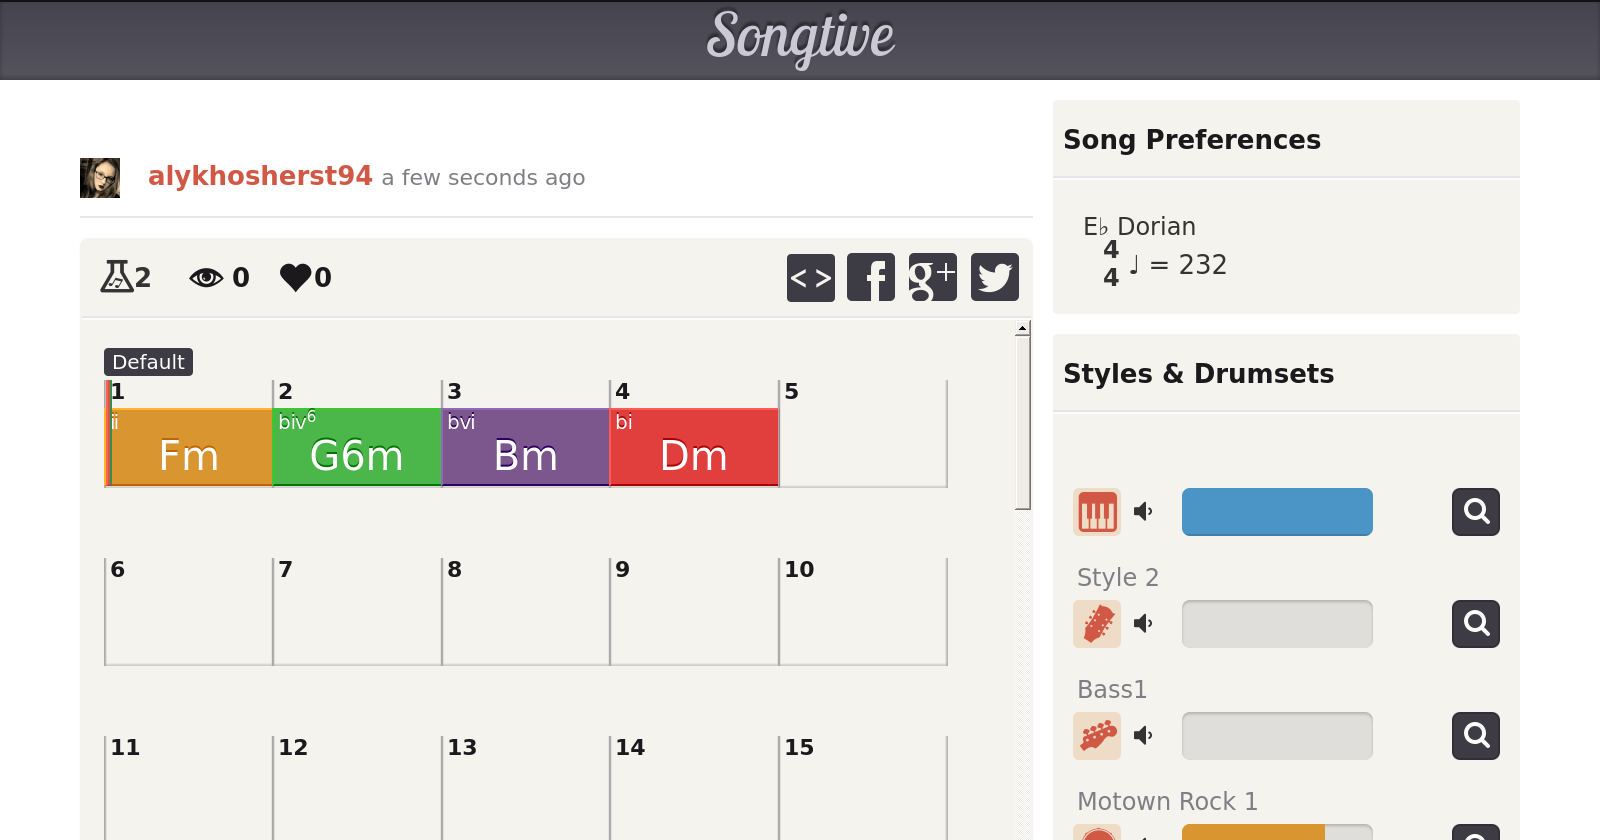The image size is (1600, 840).
Task: Mute the piano track speaker
Action: pyautogui.click(x=1143, y=512)
